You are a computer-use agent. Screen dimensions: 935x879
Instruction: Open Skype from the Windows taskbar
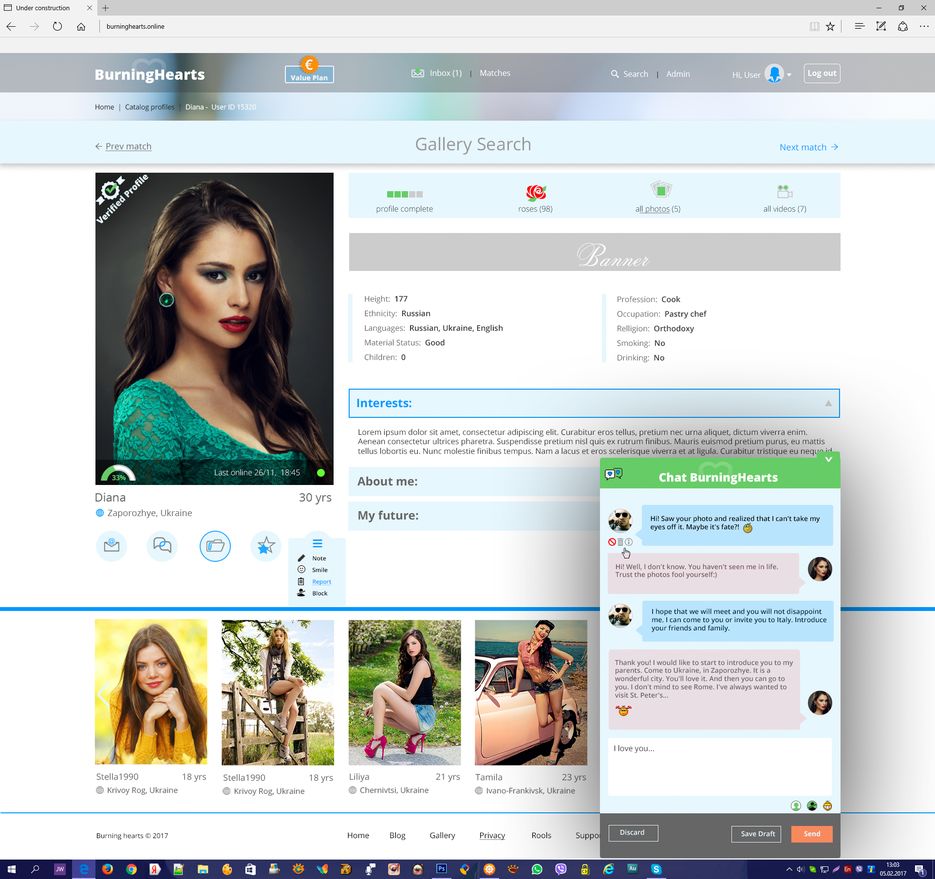tap(656, 869)
